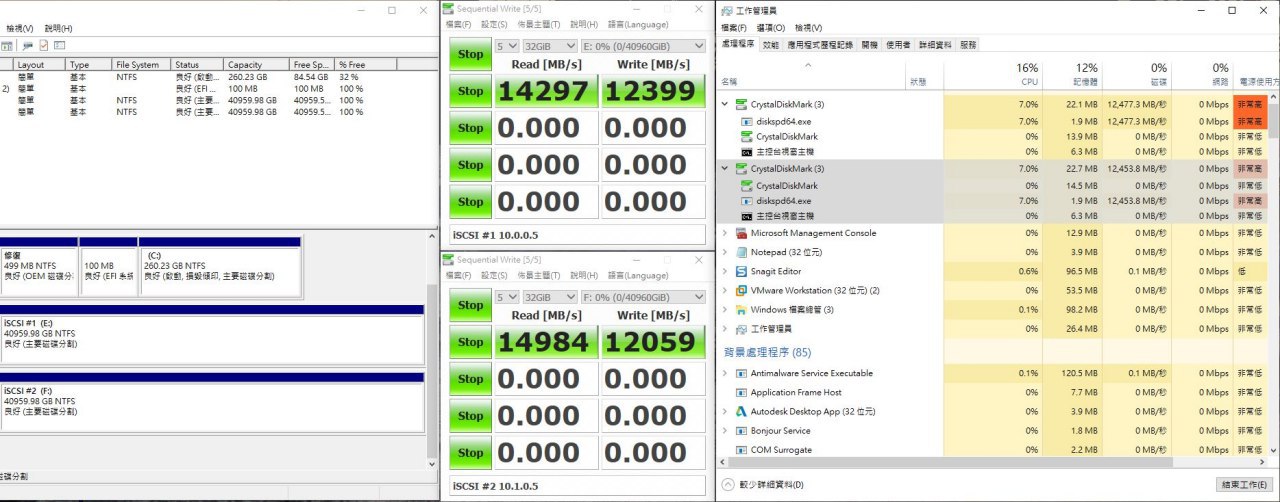Collapse the first CrystalDiskMark (3) process group

point(725,104)
